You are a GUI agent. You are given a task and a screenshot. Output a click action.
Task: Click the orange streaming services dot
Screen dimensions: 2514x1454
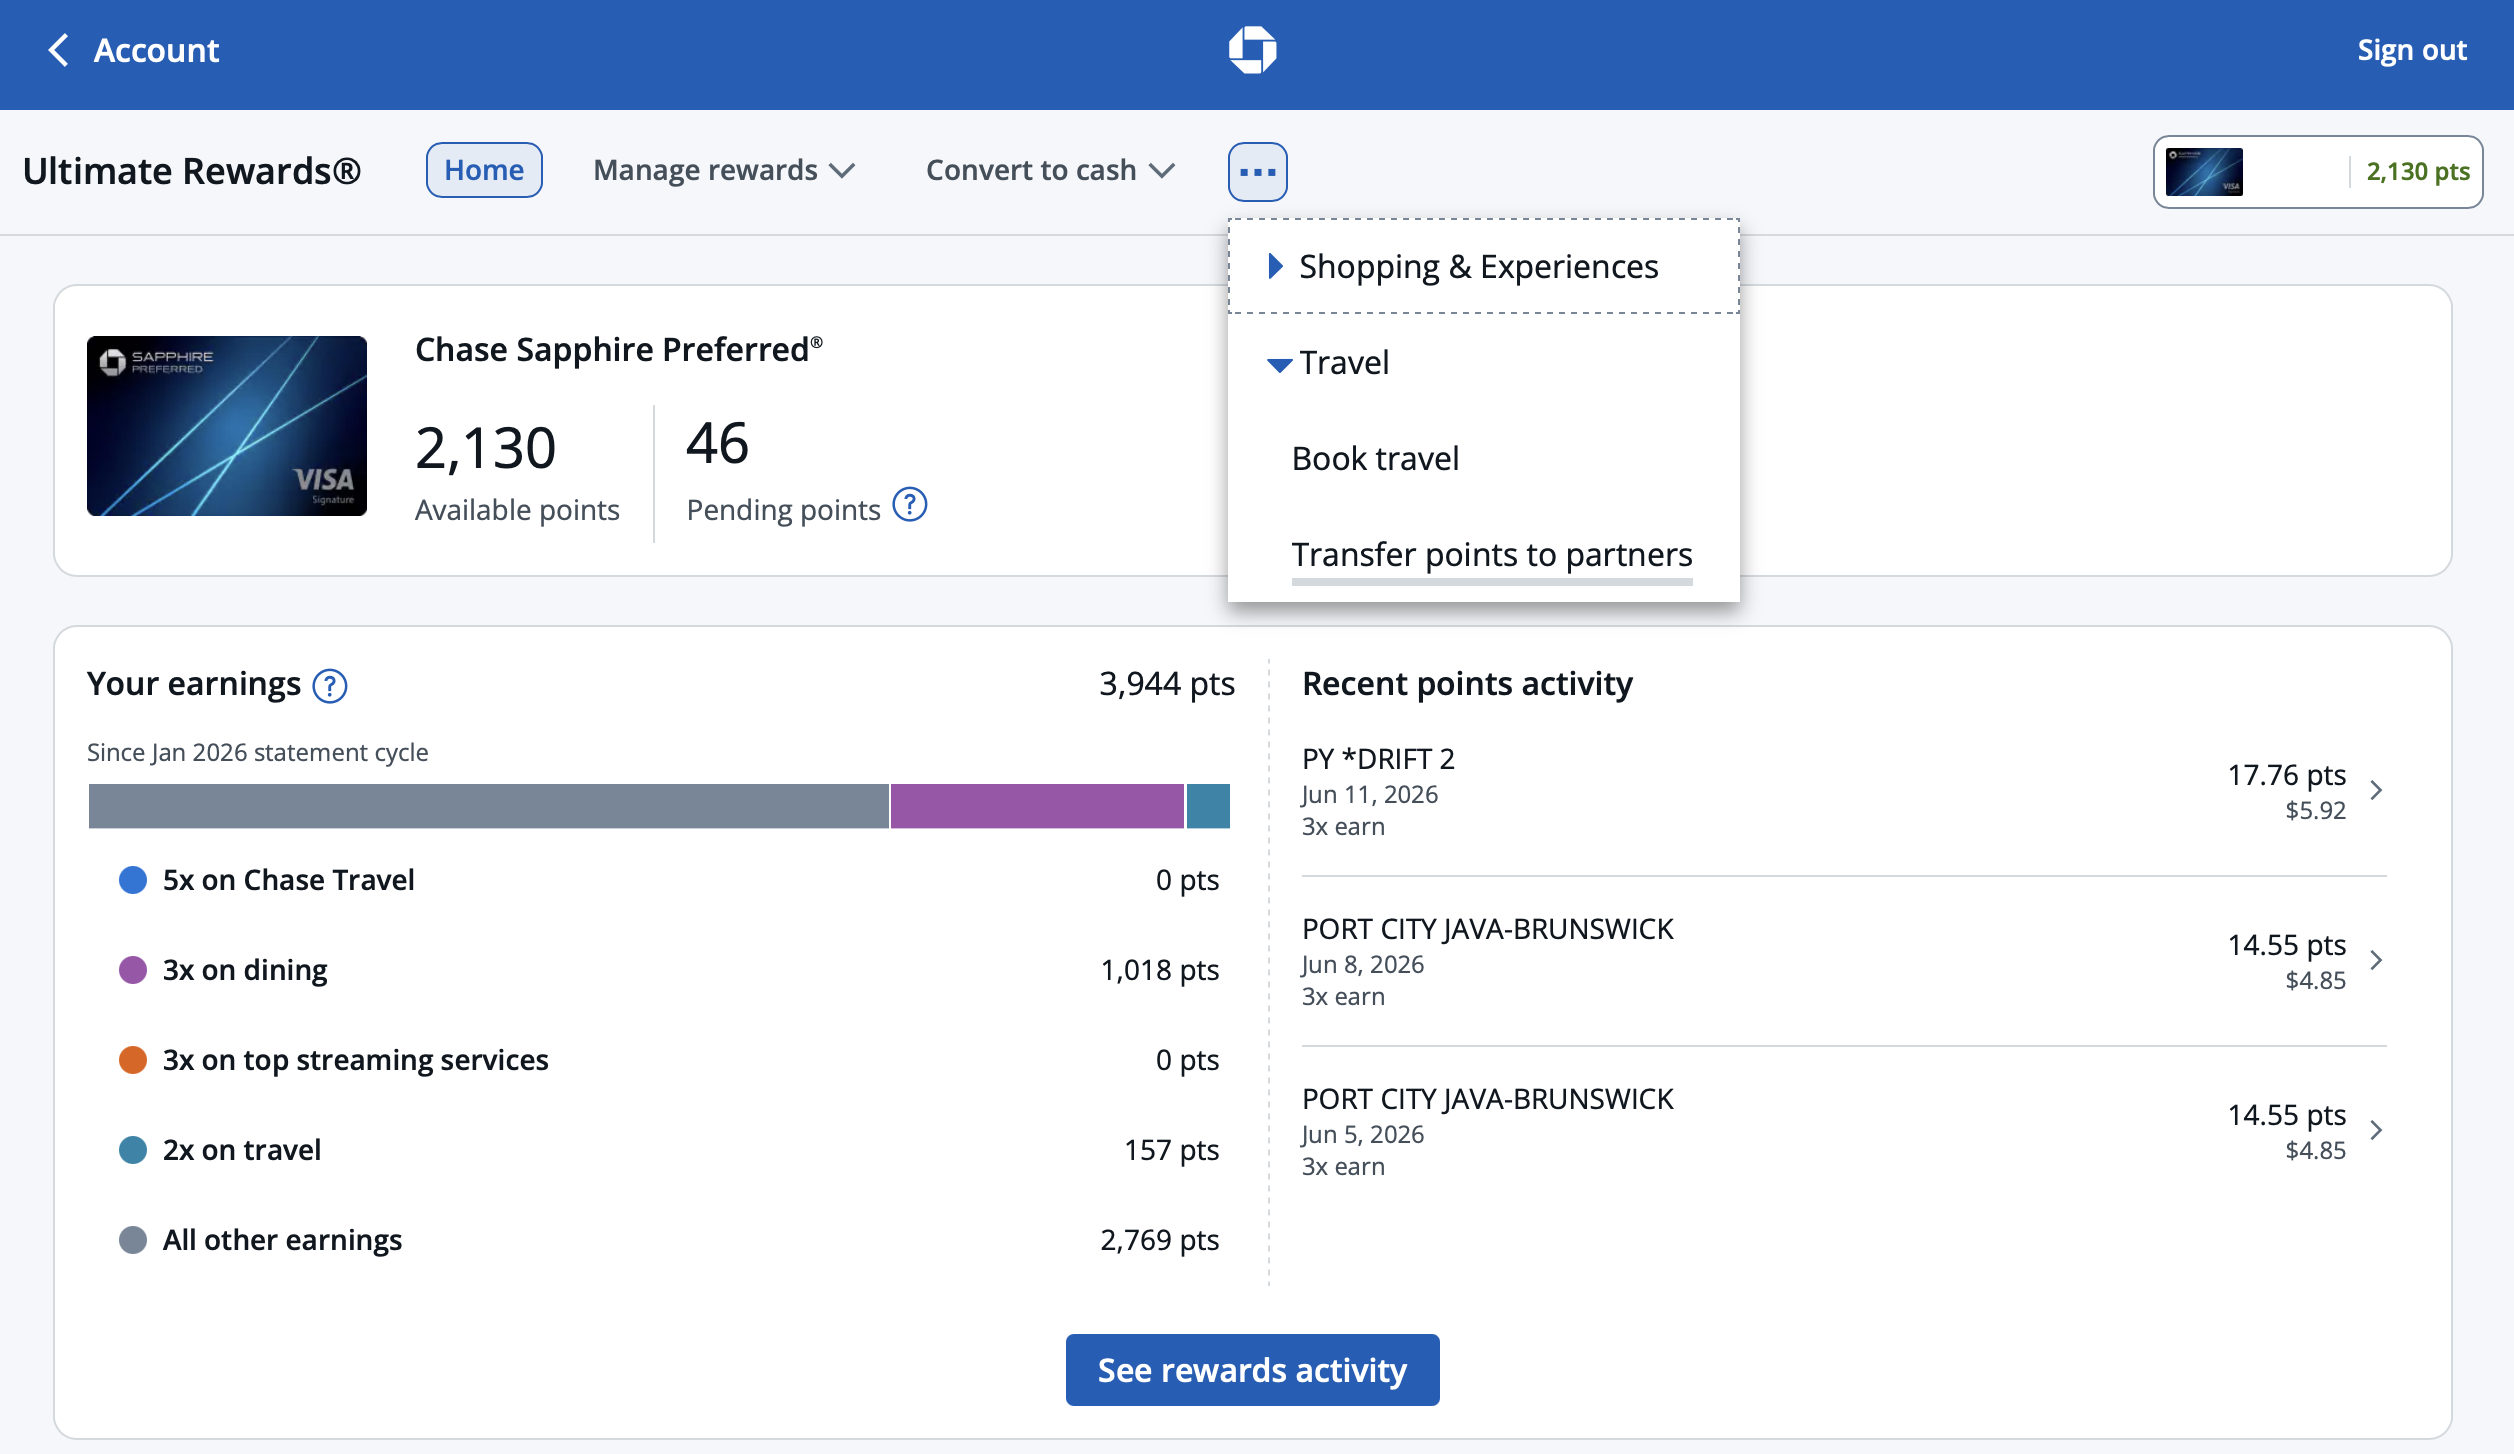pyautogui.click(x=133, y=1060)
